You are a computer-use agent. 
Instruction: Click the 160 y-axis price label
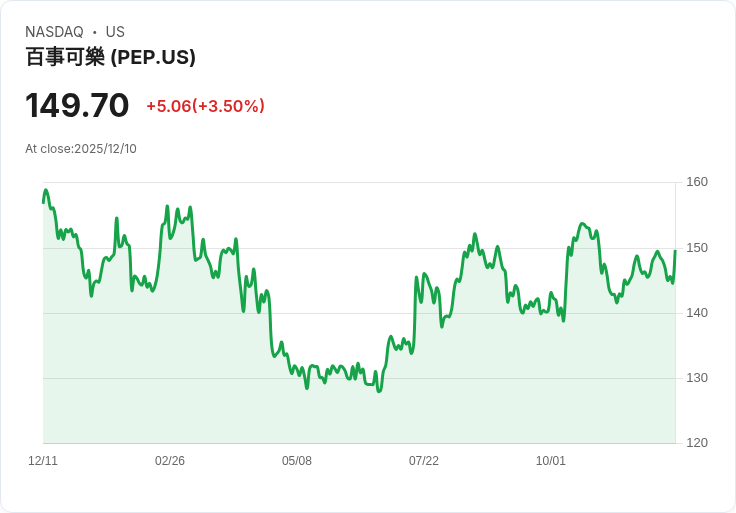pyautogui.click(x=697, y=182)
